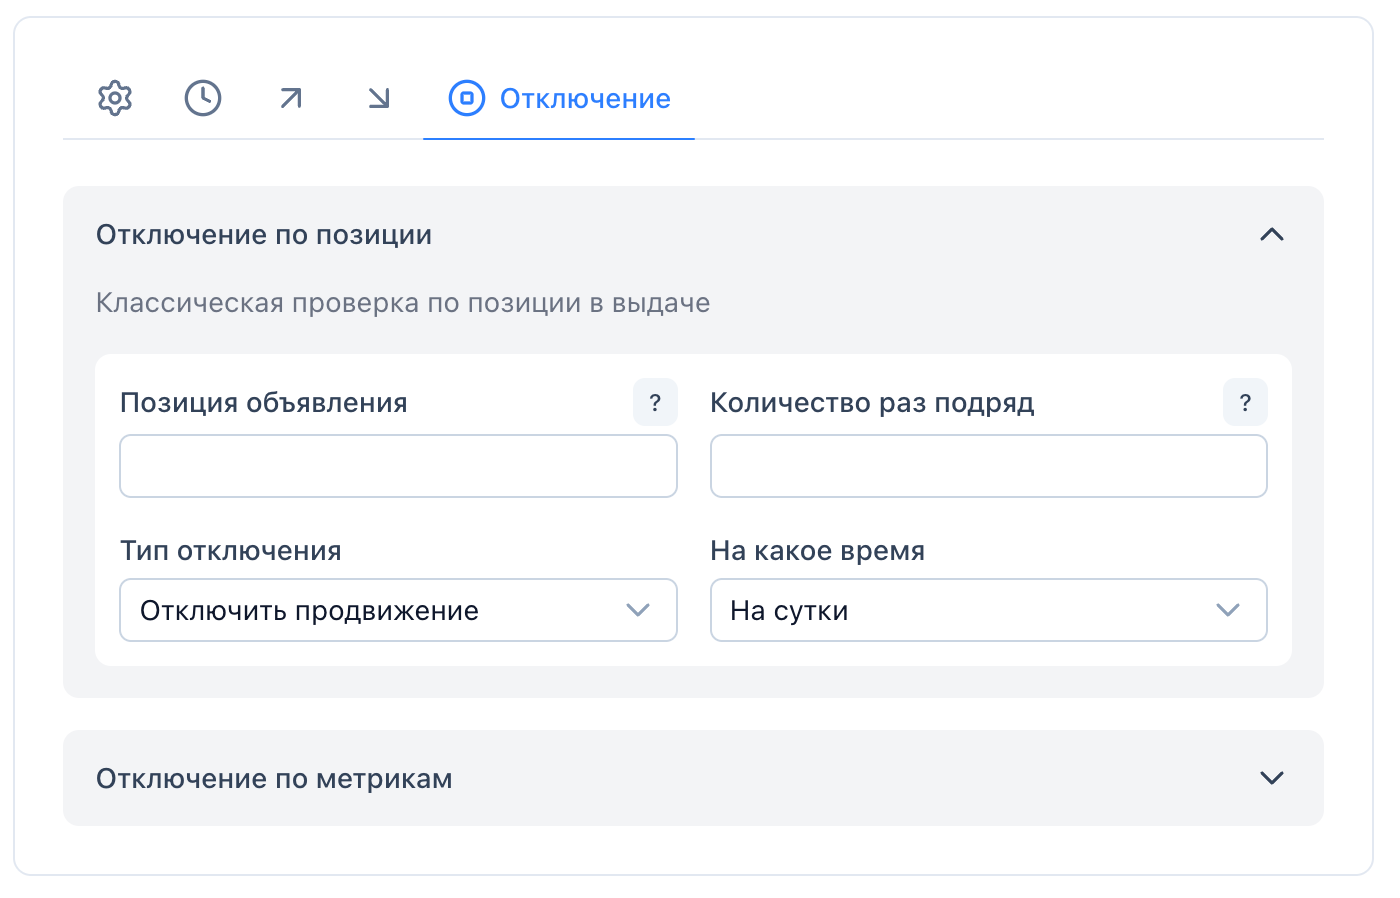Click arrow in Отключить продвижение select

pyautogui.click(x=638, y=610)
